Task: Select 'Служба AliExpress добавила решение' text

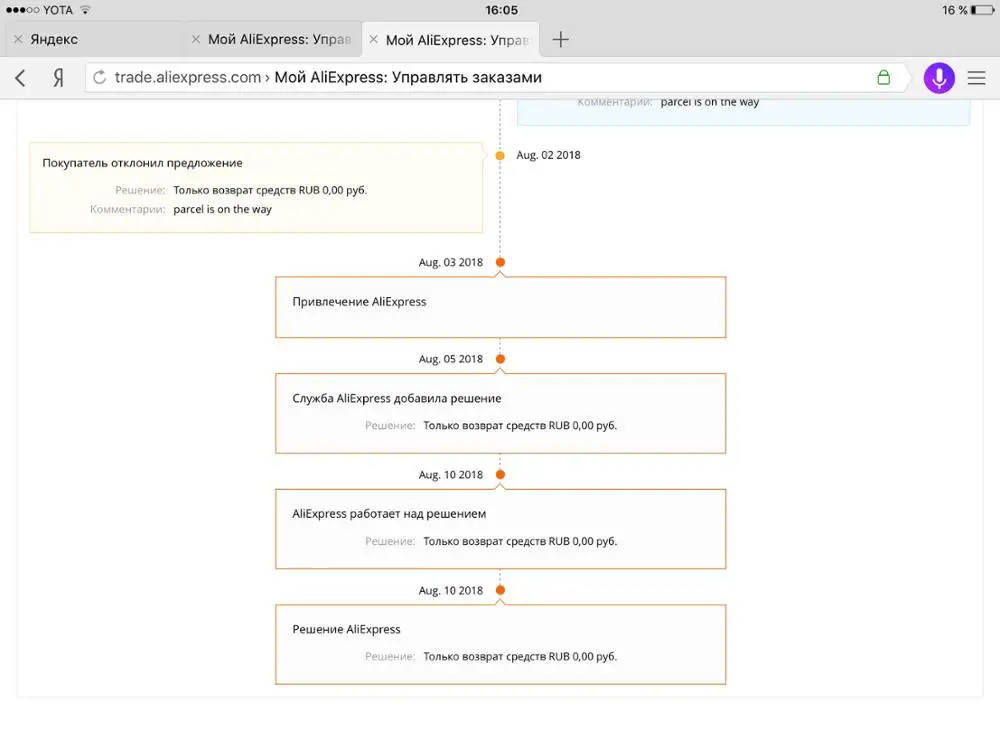Action: (x=397, y=399)
